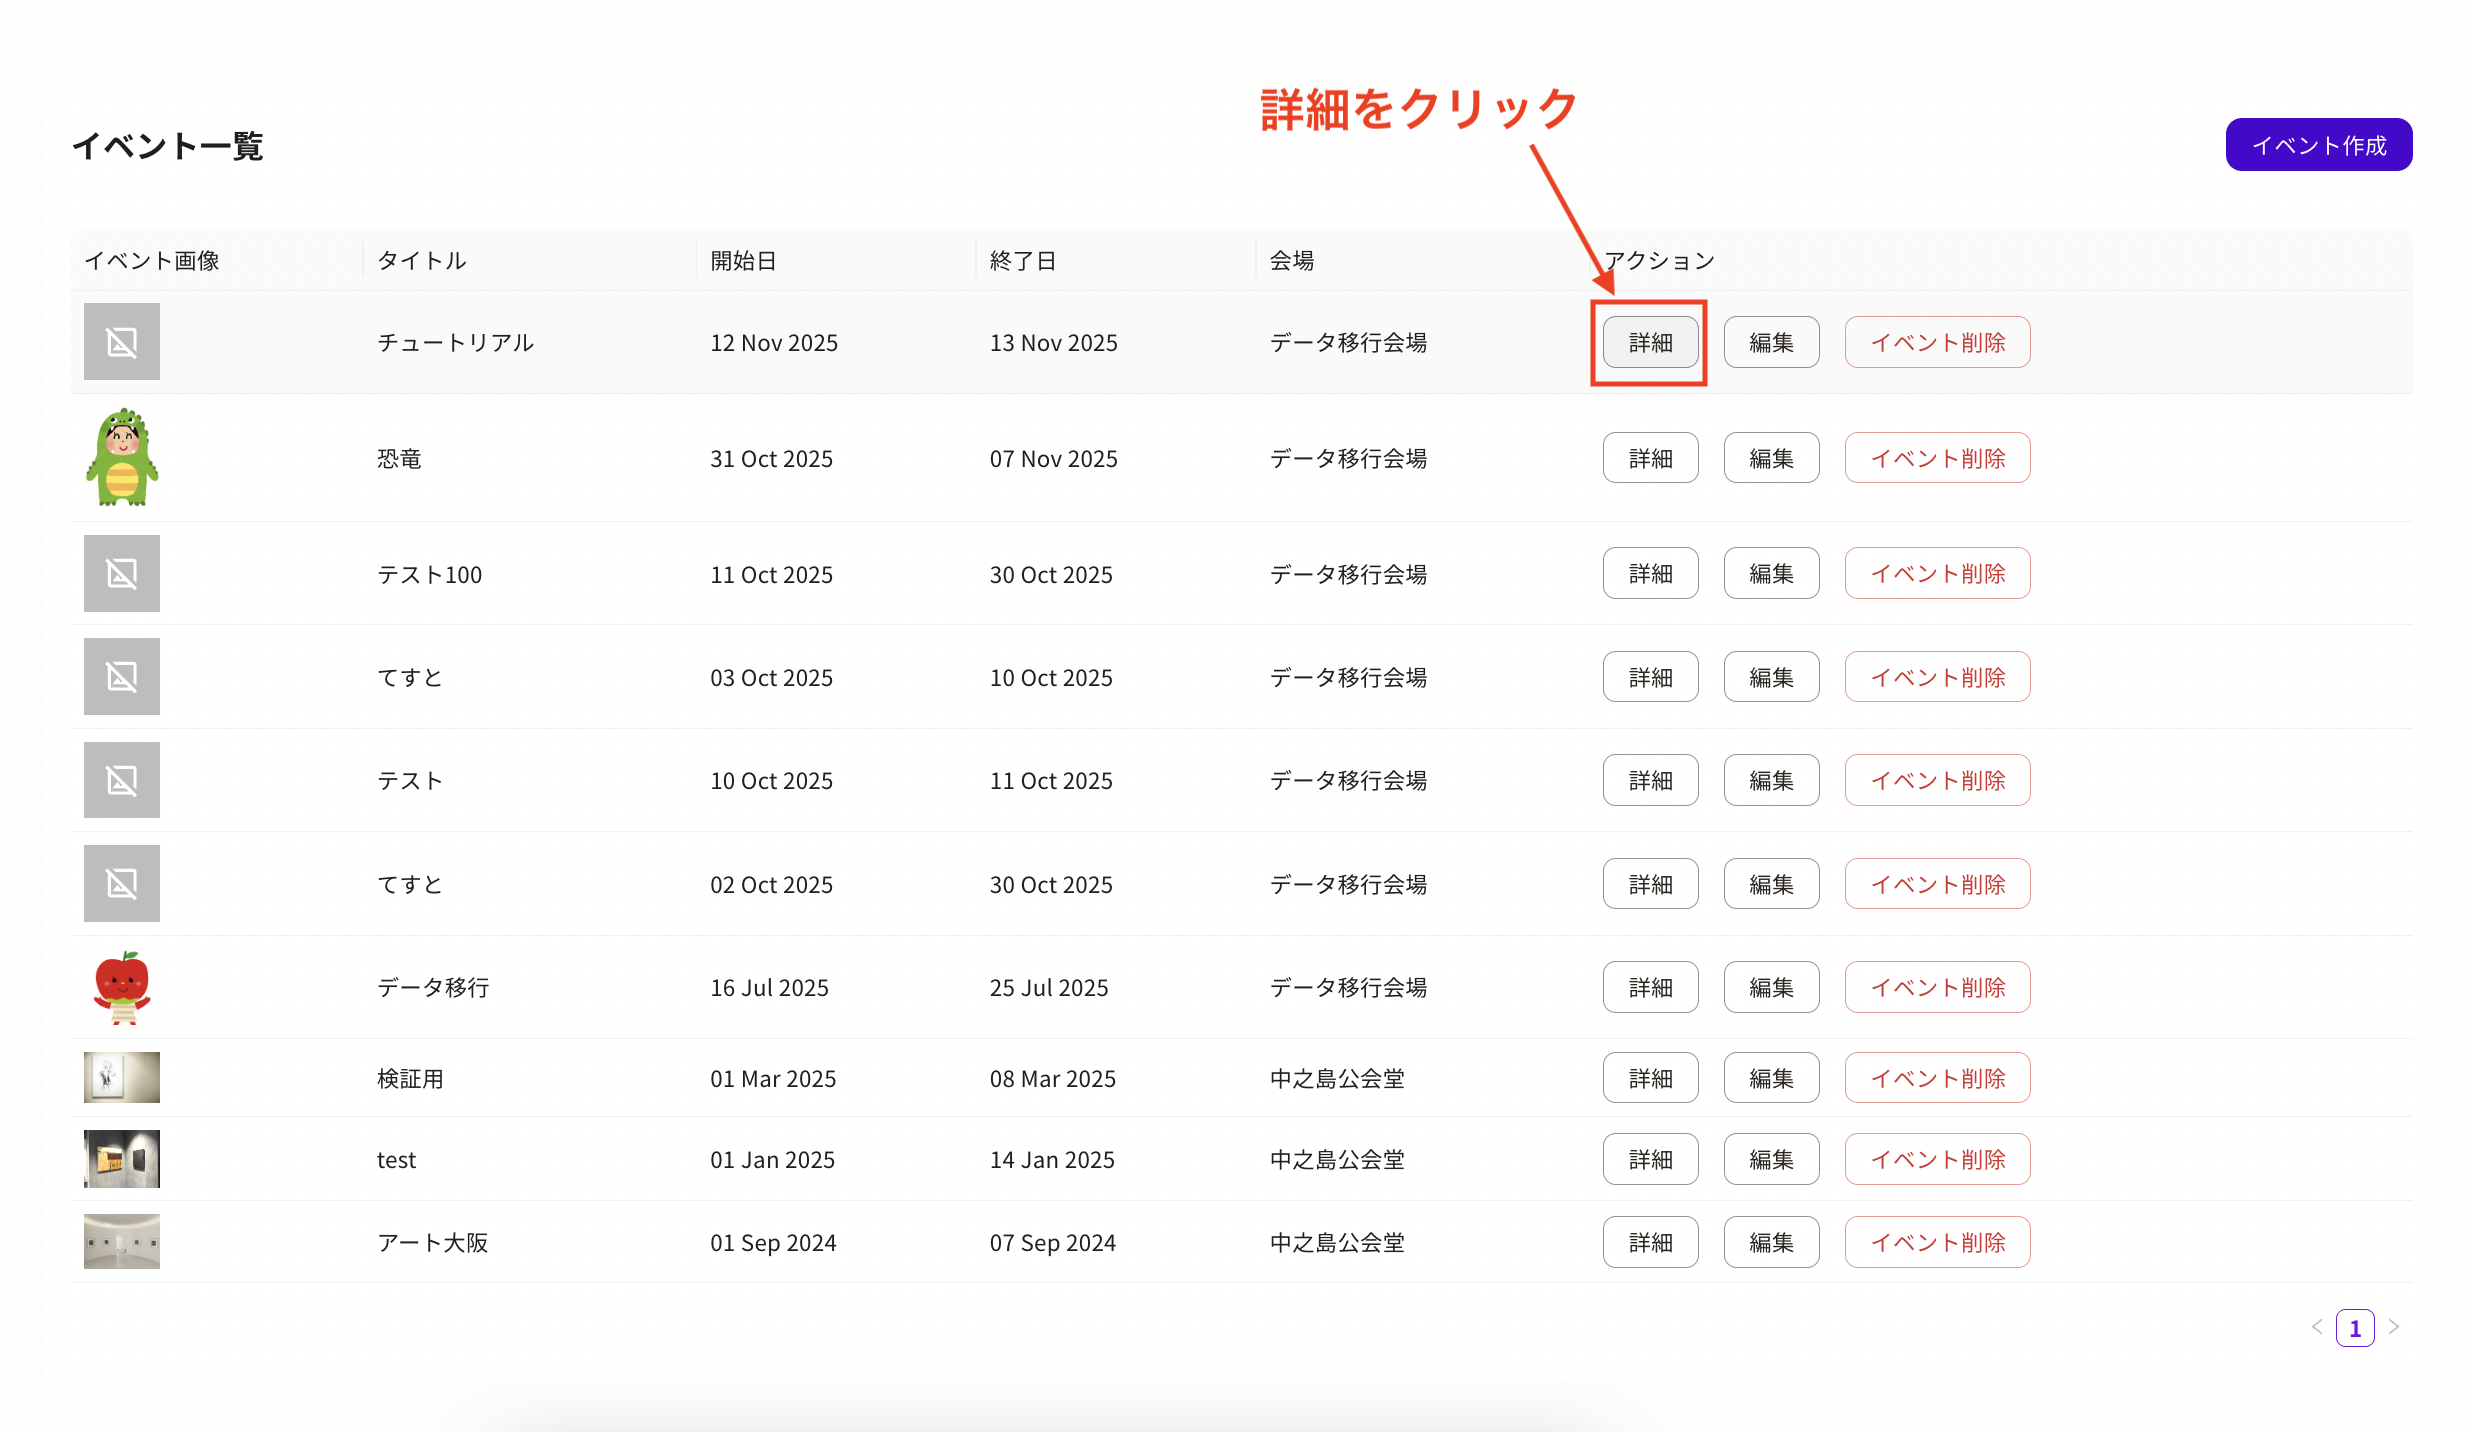Go to the next page arrow
The width and height of the screenshot is (2472, 1432).
pos(2394,1327)
